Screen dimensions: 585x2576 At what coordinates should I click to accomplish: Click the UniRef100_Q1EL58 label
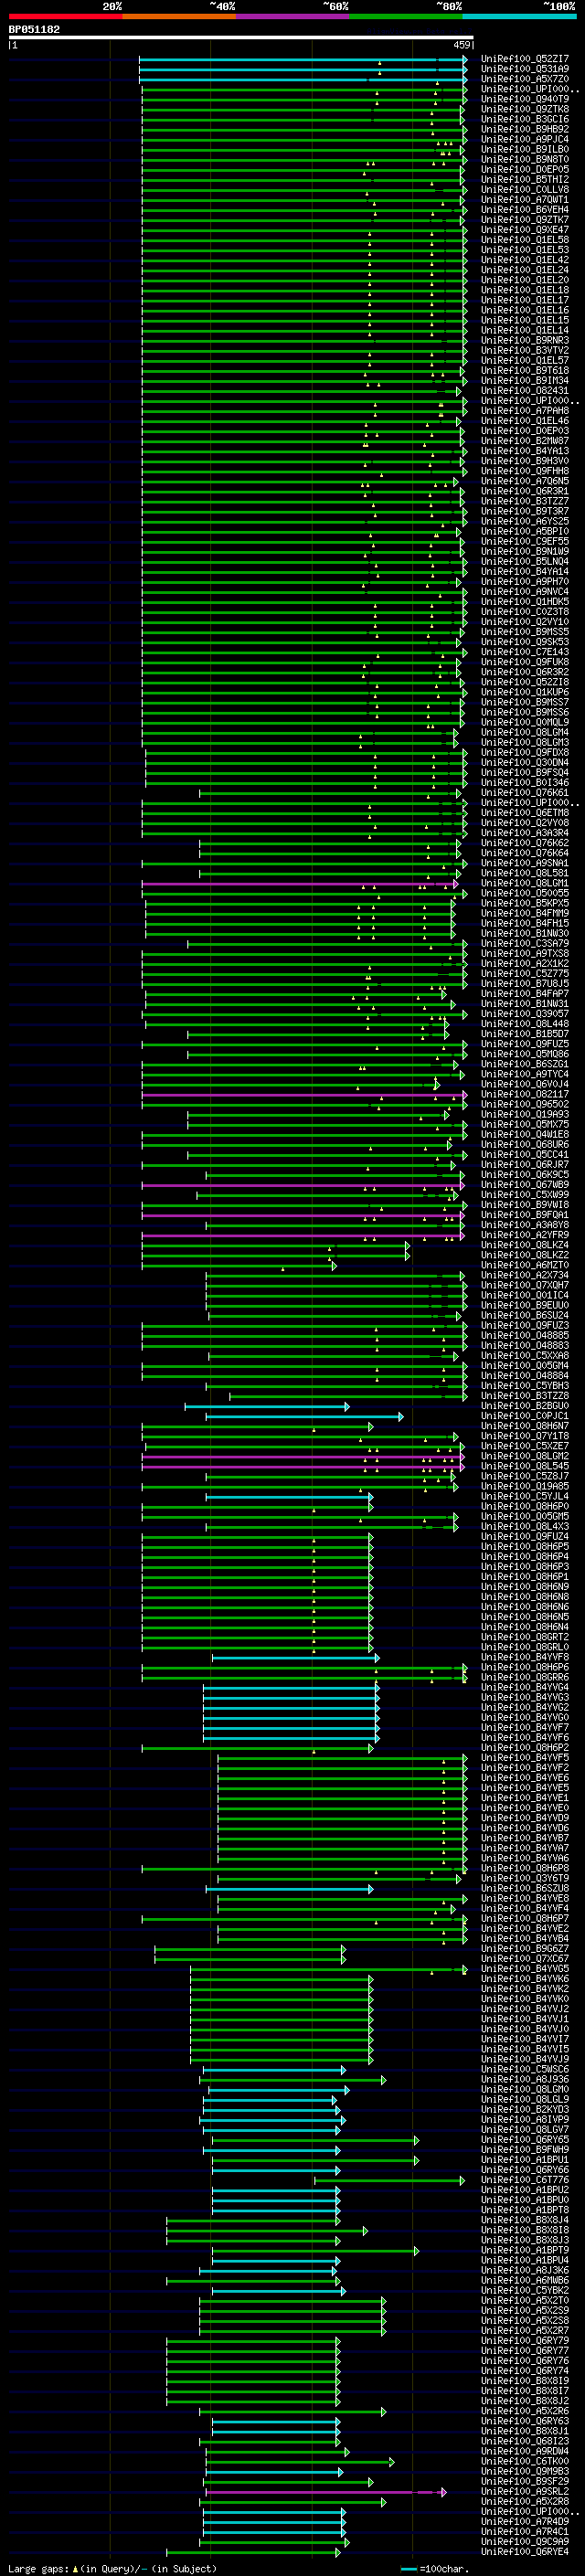pyautogui.click(x=525, y=240)
